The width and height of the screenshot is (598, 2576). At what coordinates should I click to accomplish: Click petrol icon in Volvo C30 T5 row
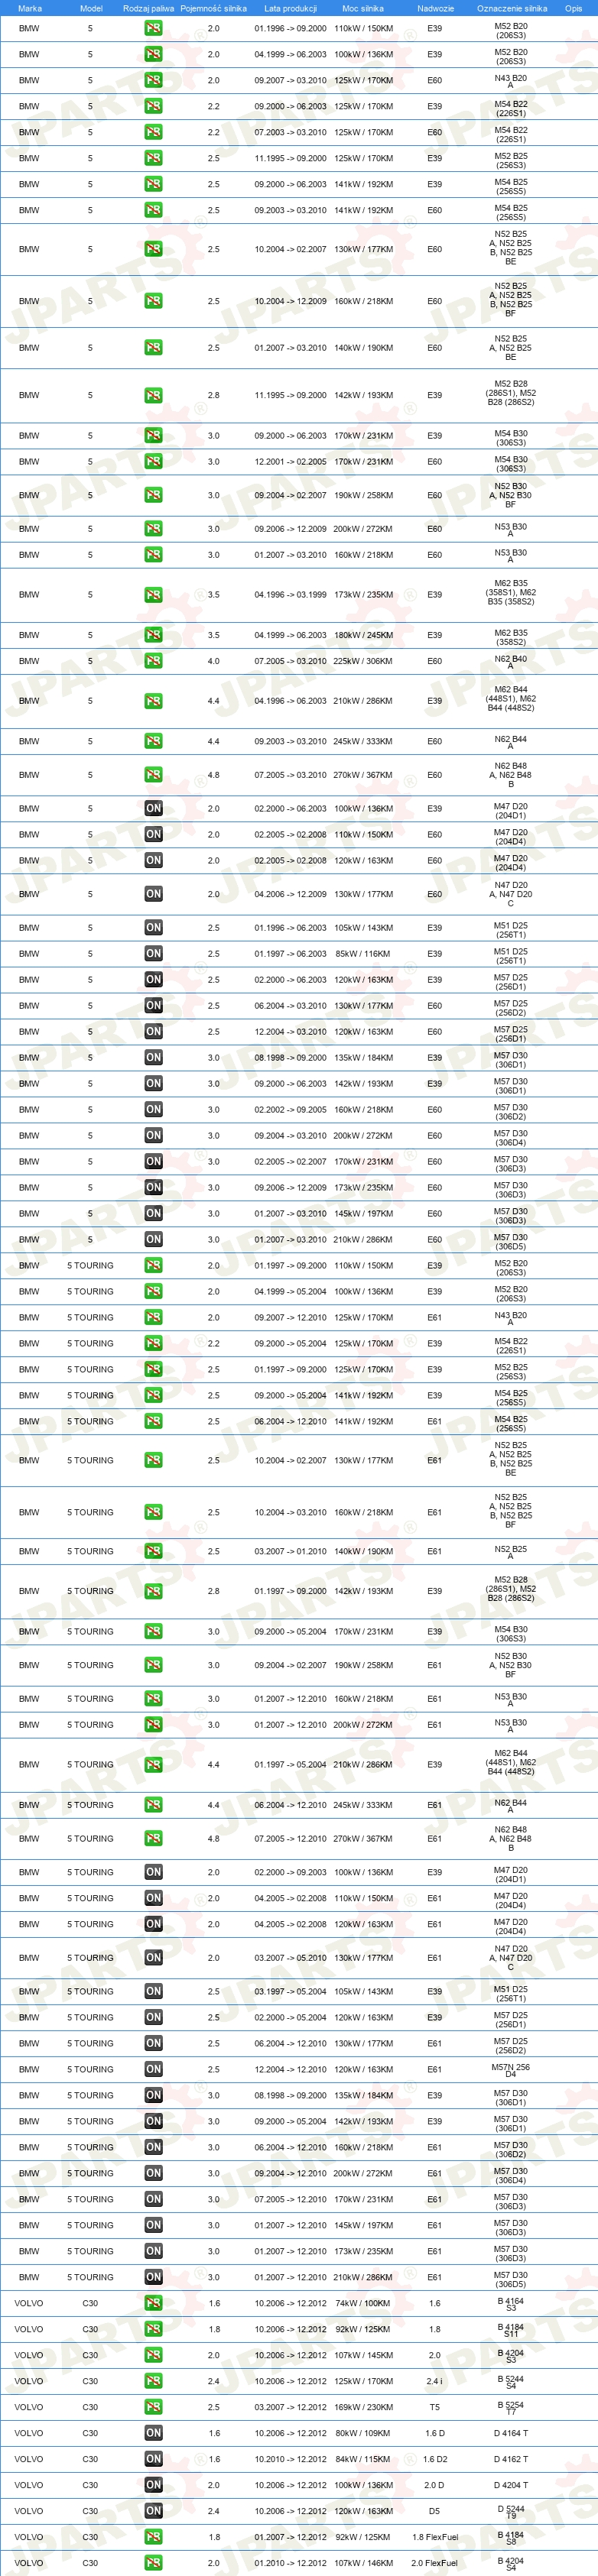[x=153, y=2407]
